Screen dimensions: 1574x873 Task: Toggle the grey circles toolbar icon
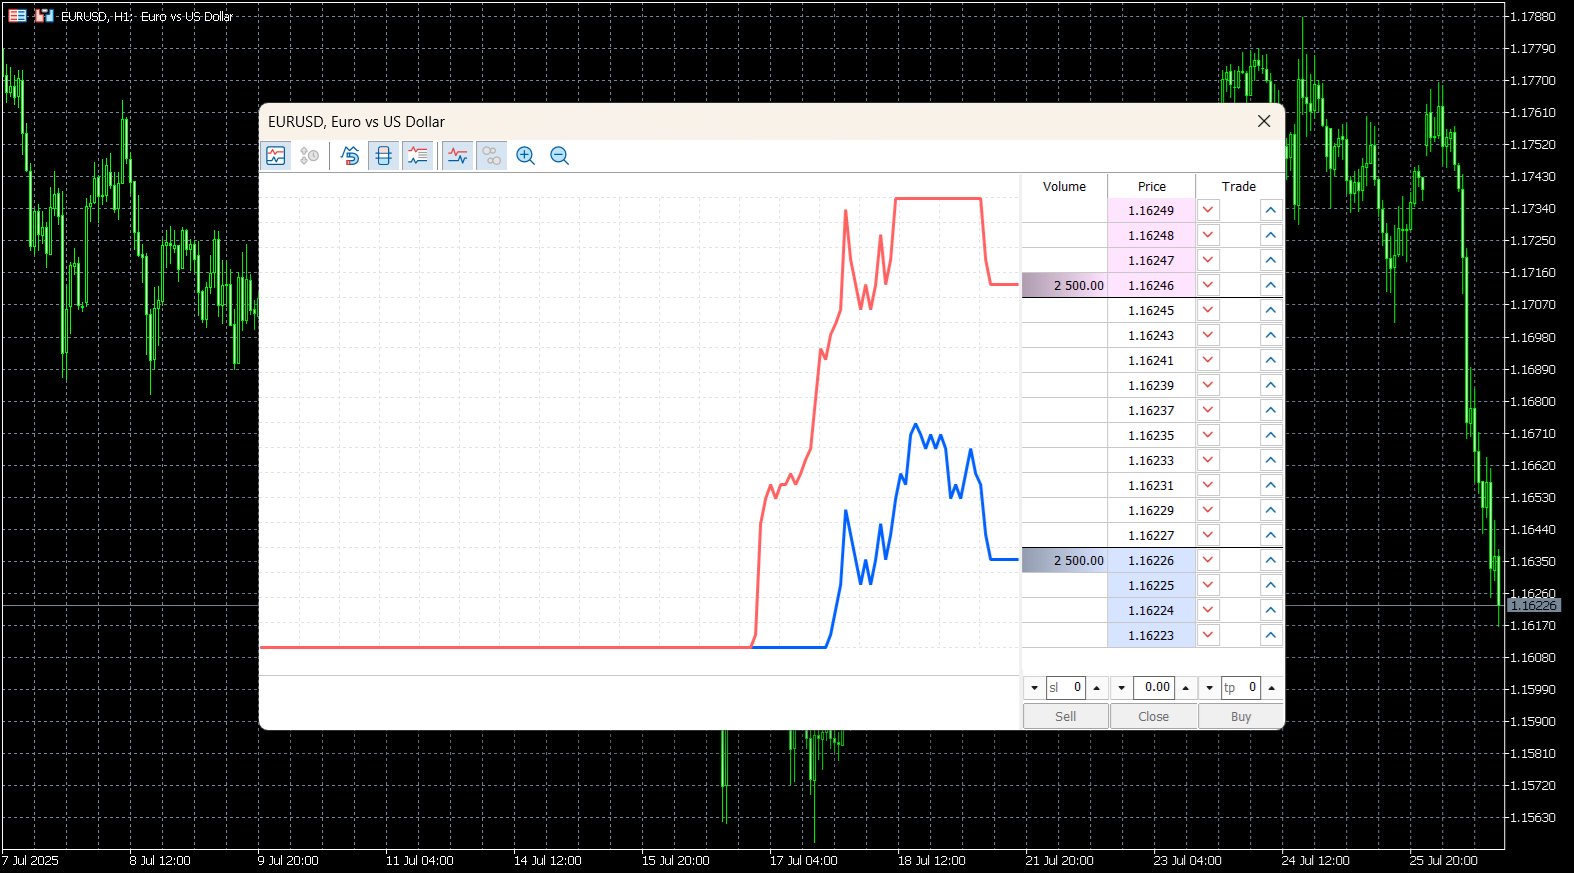tap(492, 156)
